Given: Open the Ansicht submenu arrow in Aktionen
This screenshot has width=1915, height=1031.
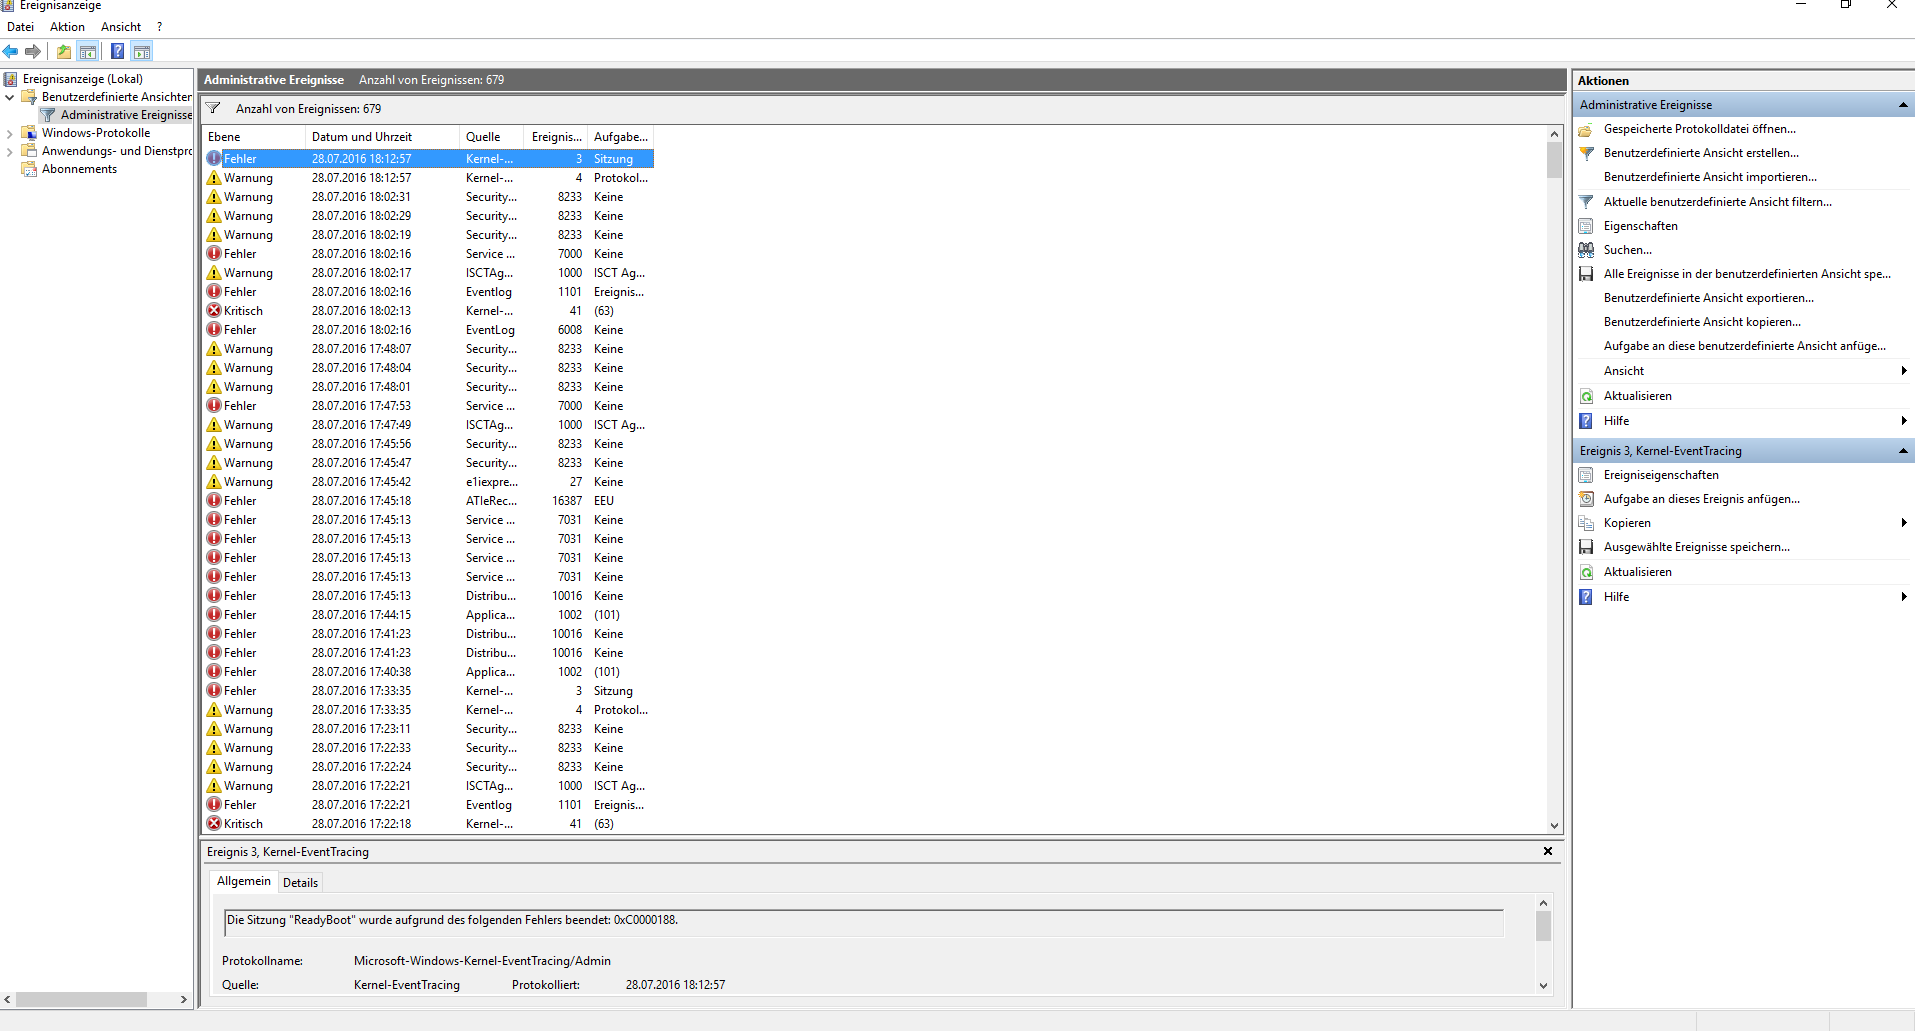Looking at the screenshot, I should (1904, 371).
